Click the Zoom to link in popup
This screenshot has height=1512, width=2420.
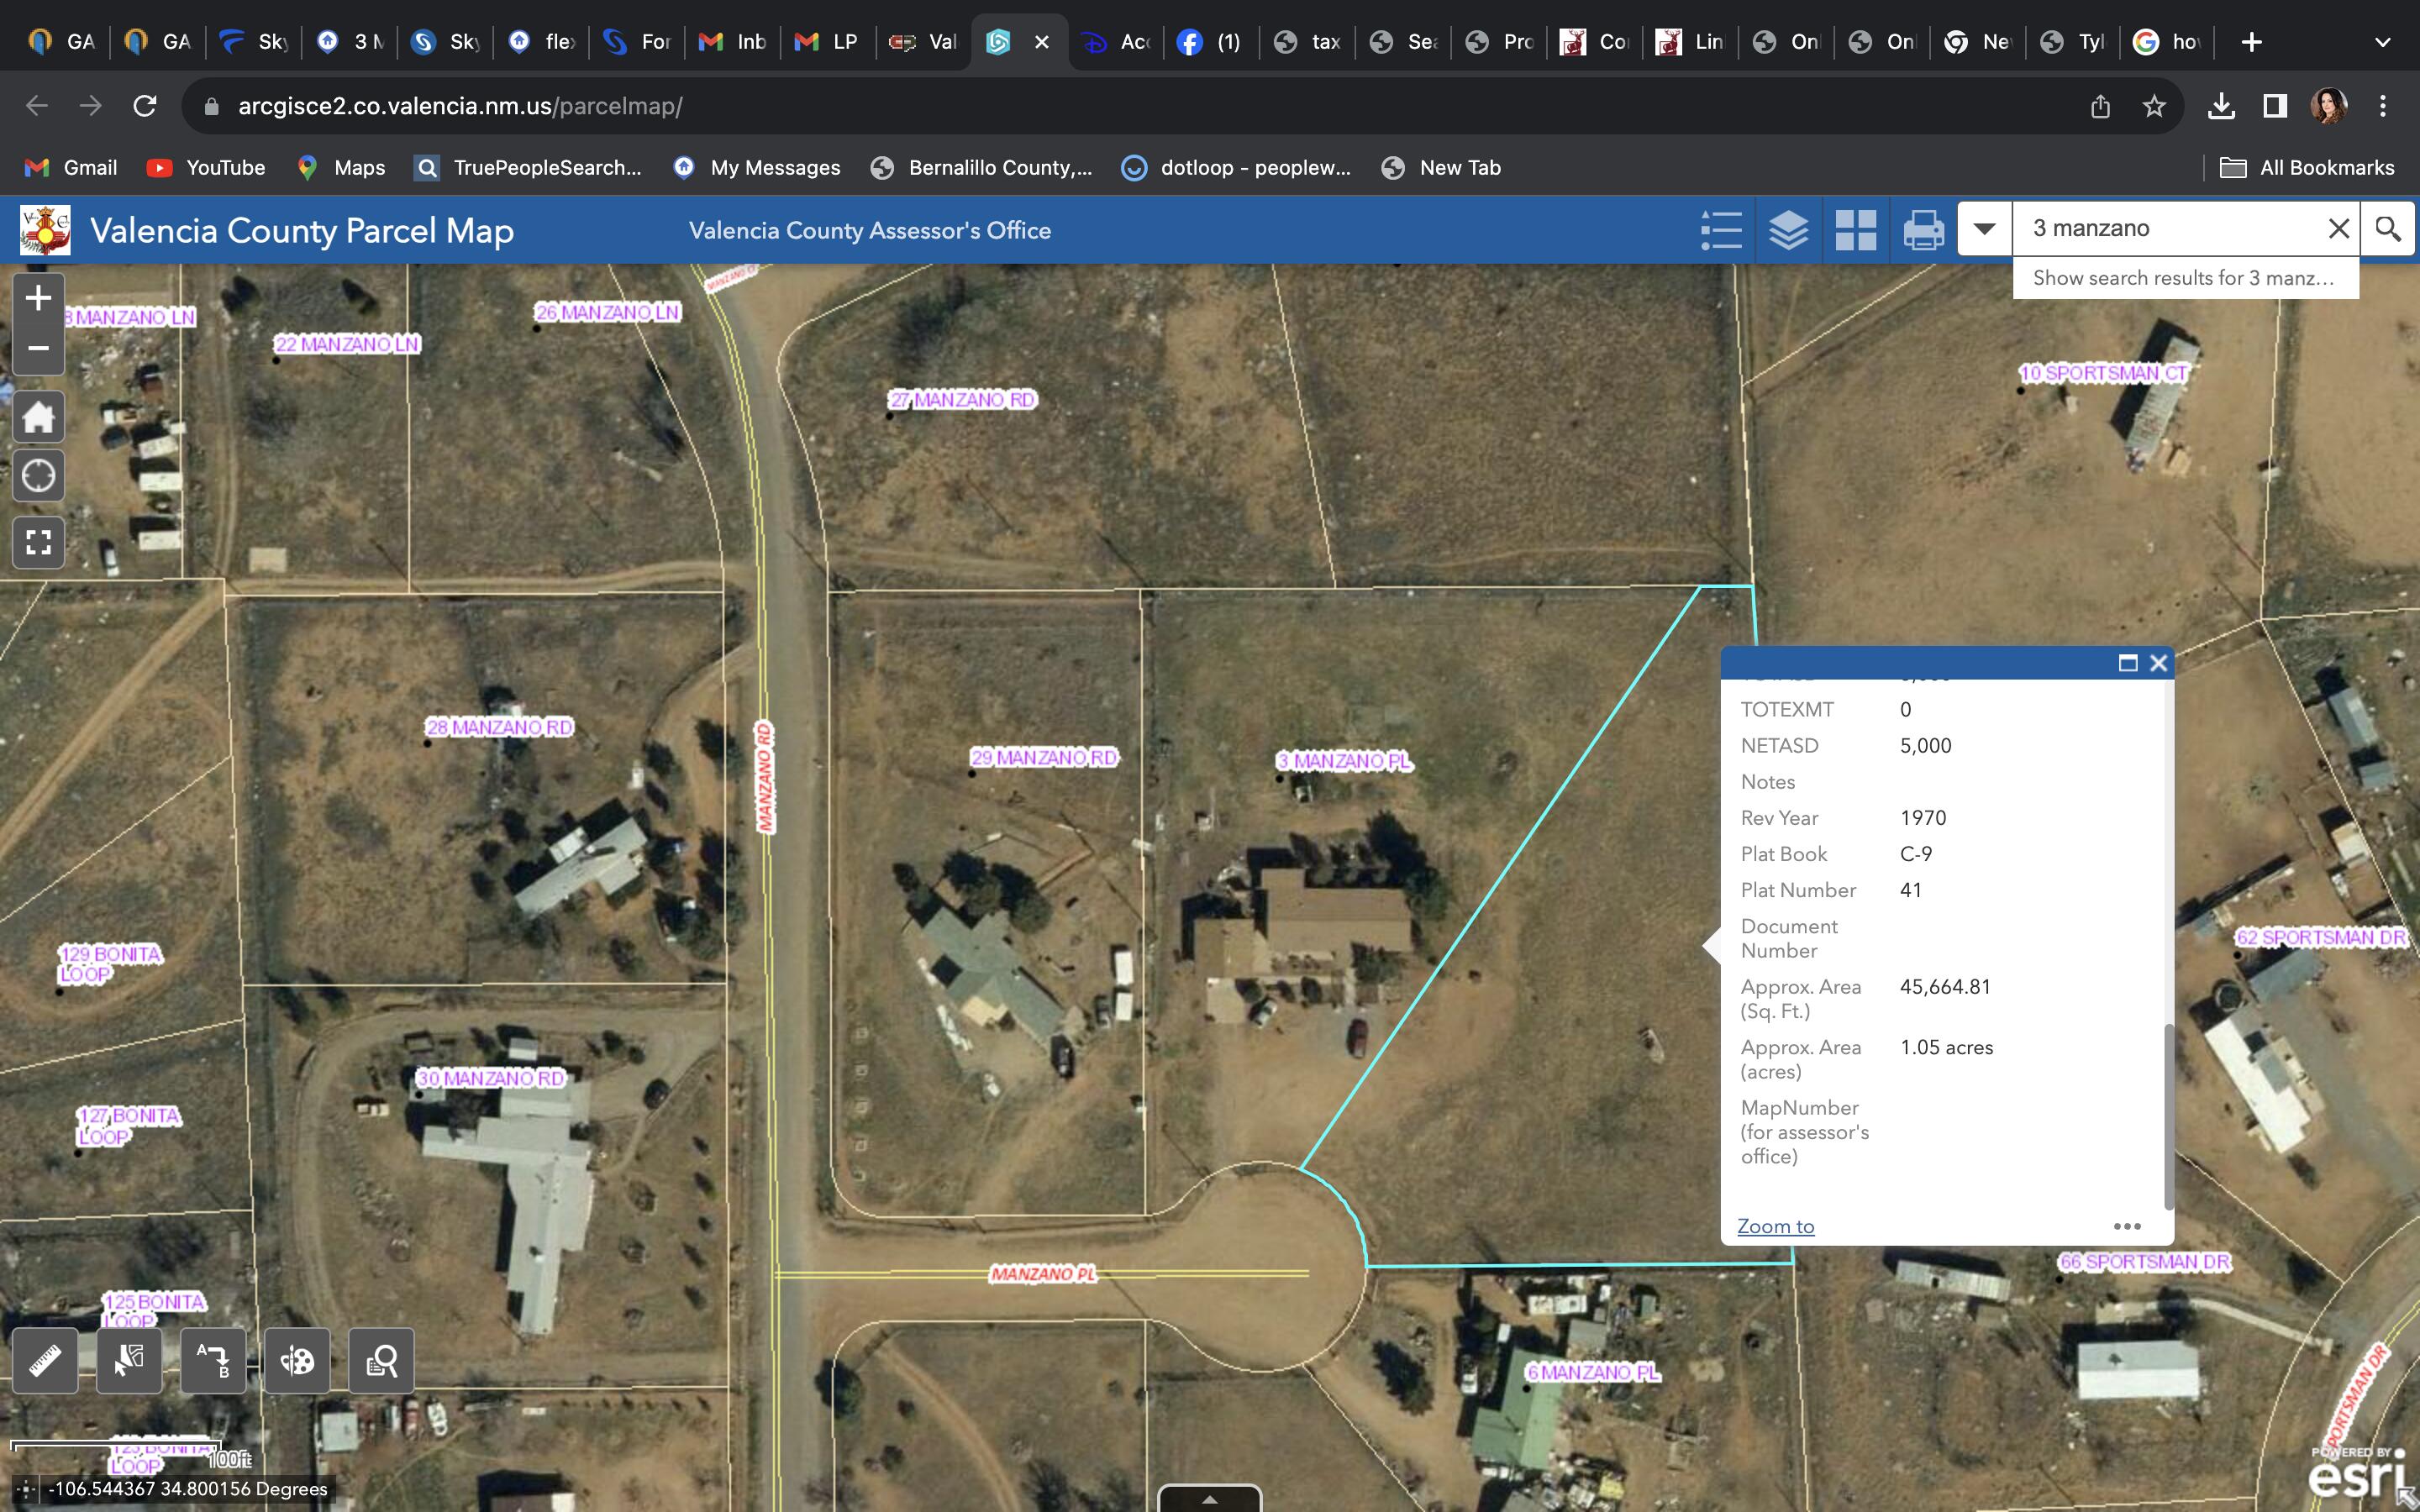pos(1775,1226)
